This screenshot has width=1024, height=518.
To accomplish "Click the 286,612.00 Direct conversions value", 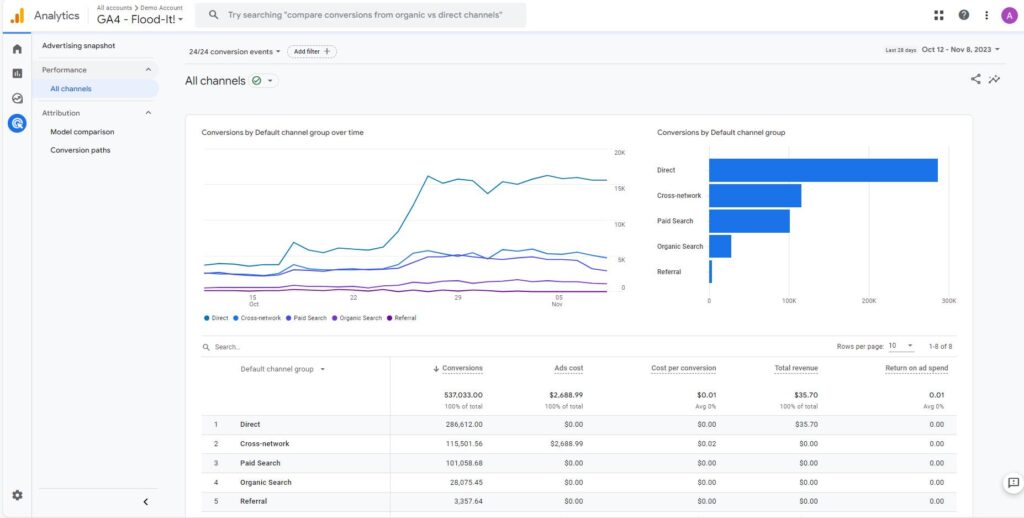I will [463, 425].
